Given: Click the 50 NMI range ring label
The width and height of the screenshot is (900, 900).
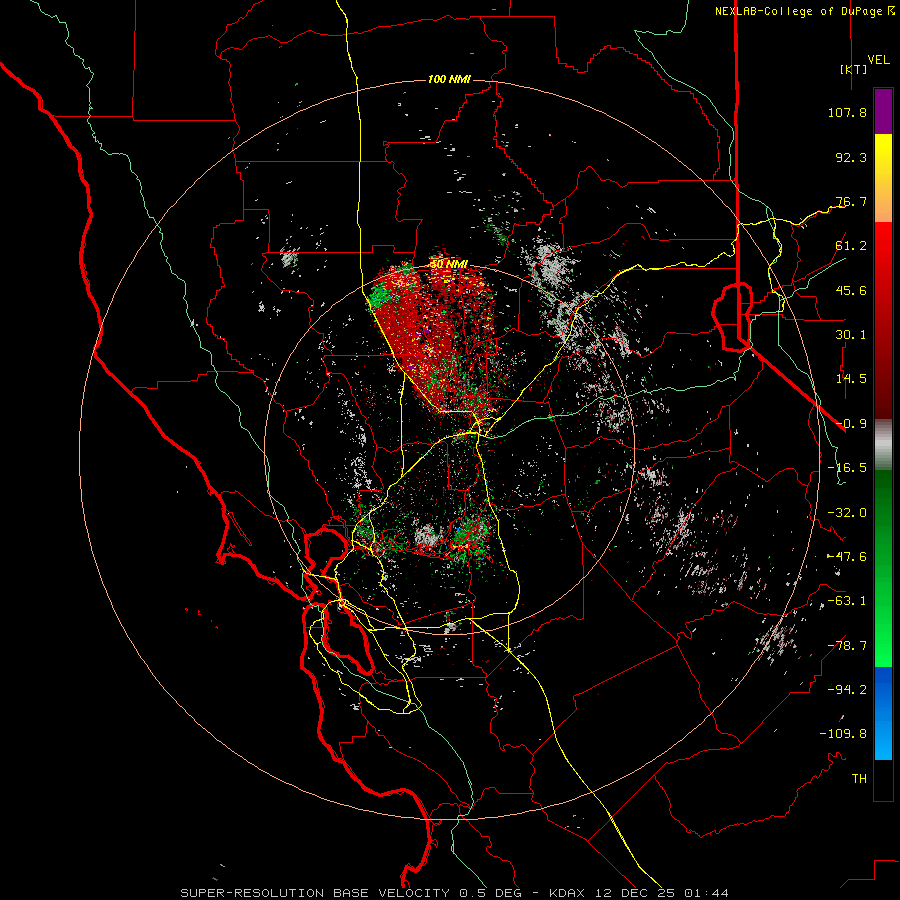Looking at the screenshot, I should (449, 264).
